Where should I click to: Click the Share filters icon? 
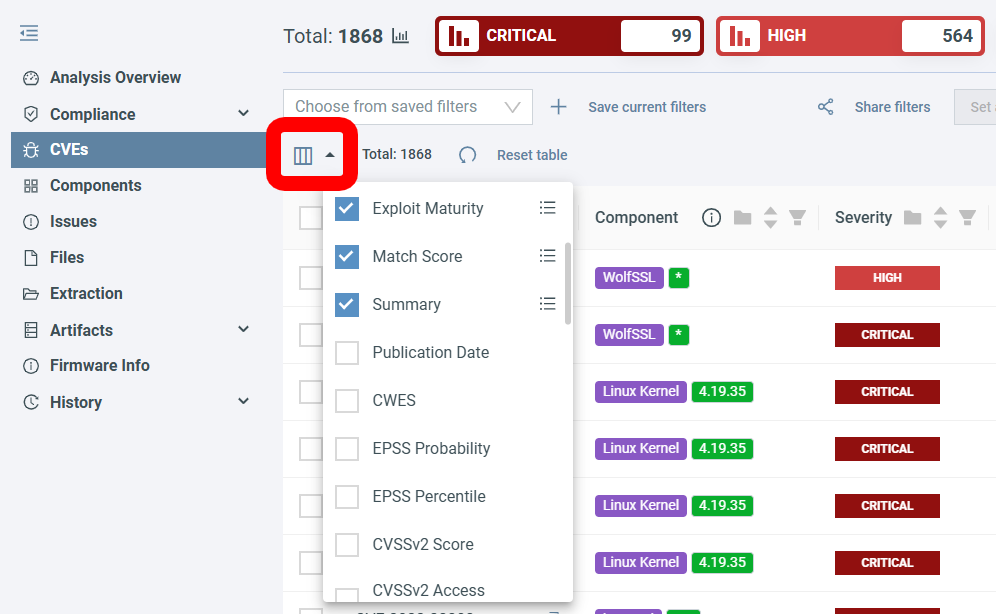point(826,107)
